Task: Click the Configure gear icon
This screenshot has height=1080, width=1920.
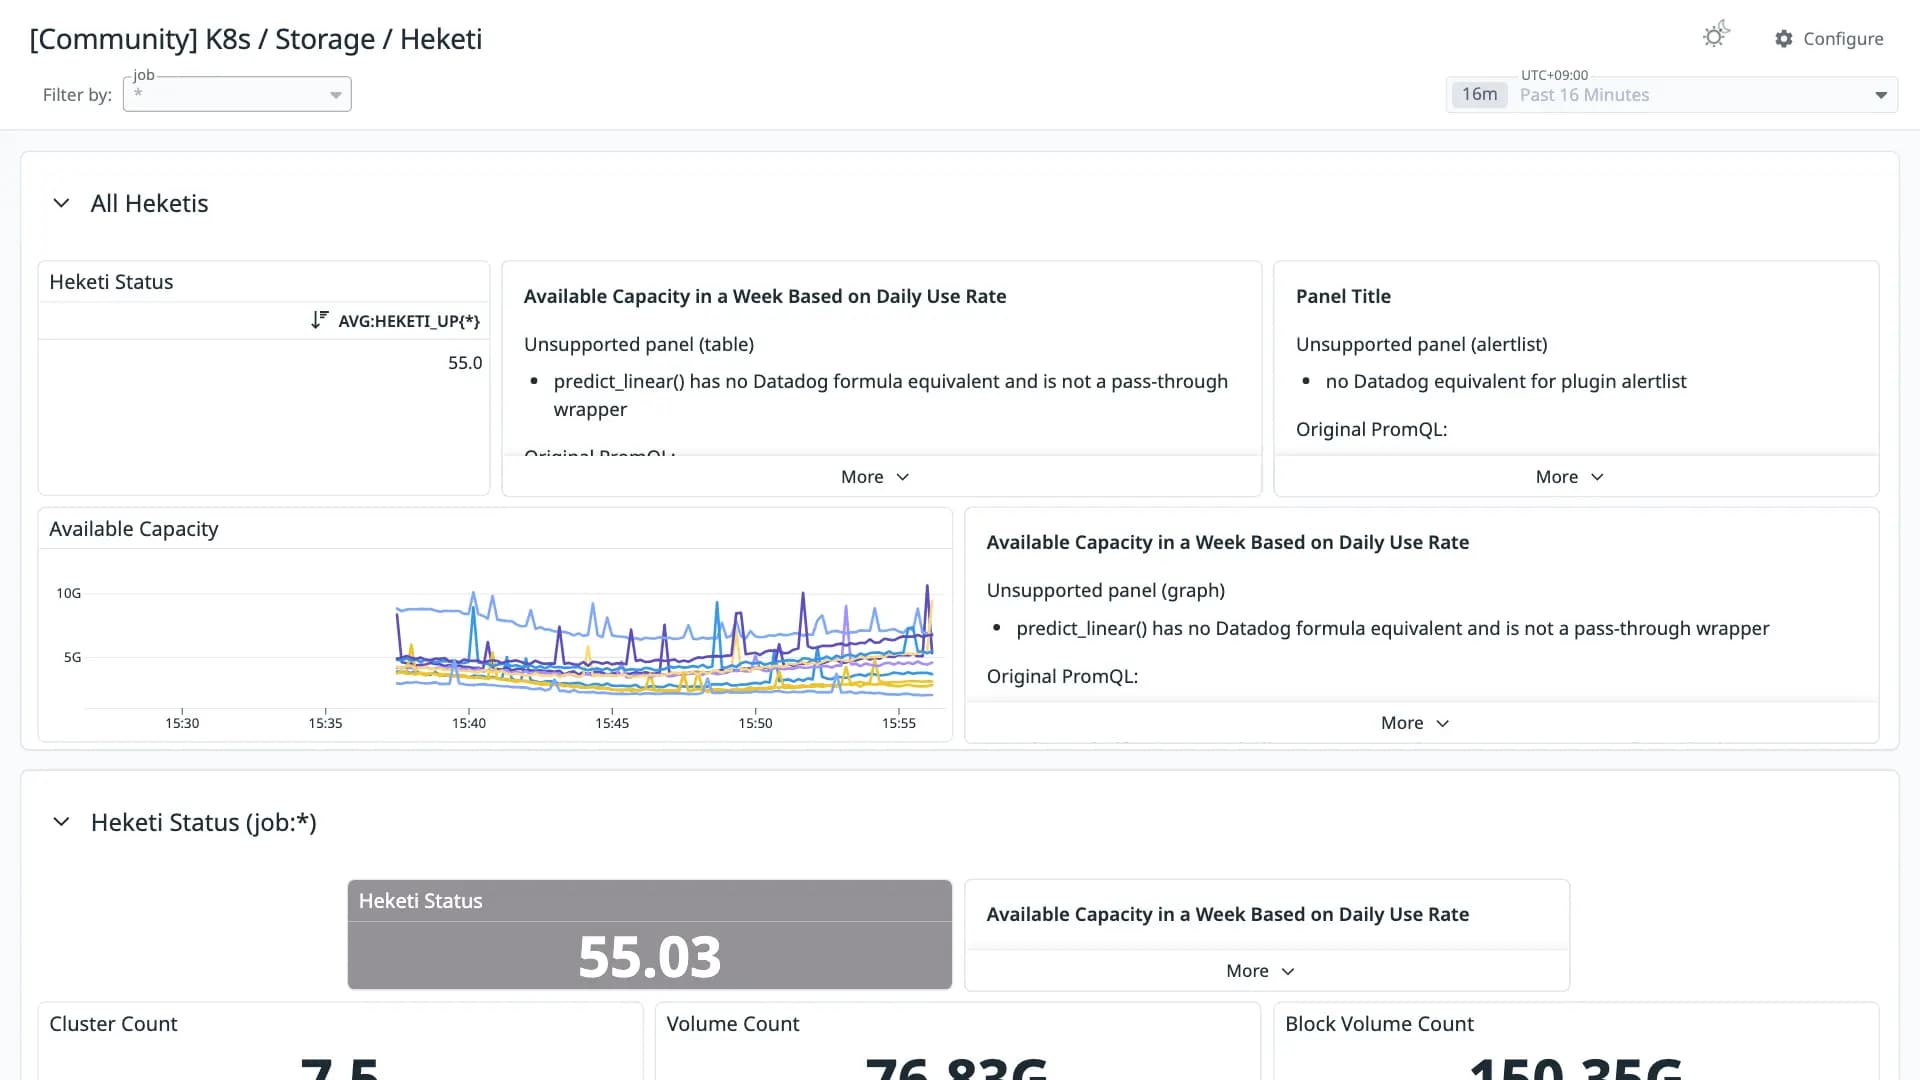Action: (1784, 39)
